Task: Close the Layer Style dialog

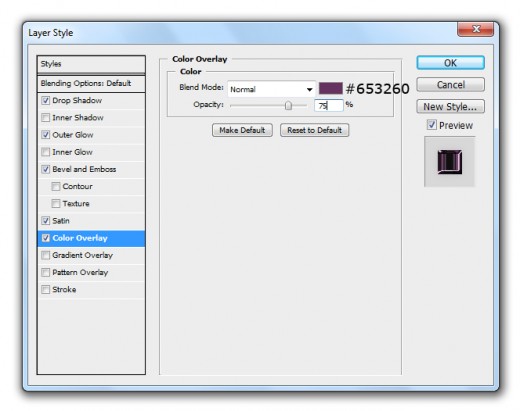Action: pos(476,29)
